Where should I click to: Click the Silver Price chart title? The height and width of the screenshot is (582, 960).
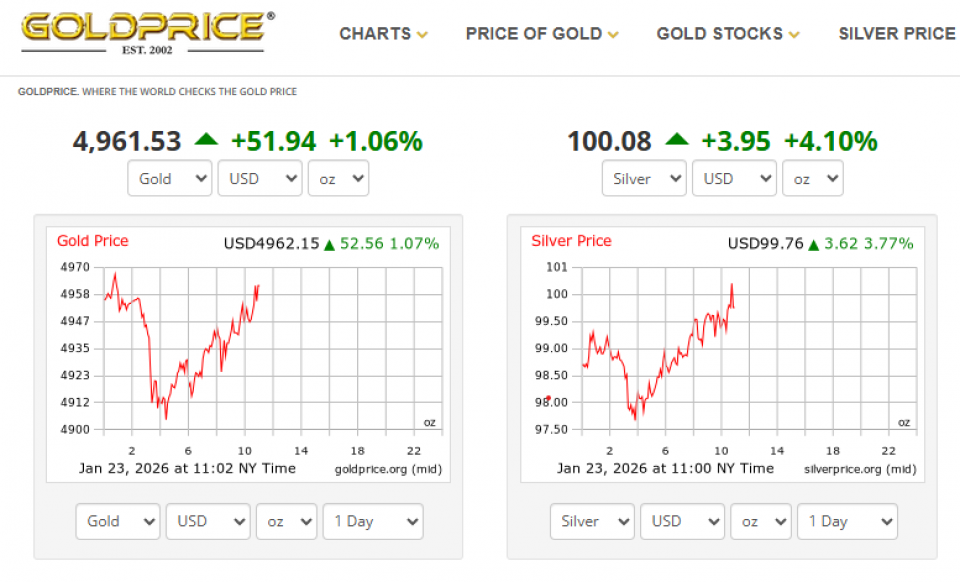coord(571,241)
